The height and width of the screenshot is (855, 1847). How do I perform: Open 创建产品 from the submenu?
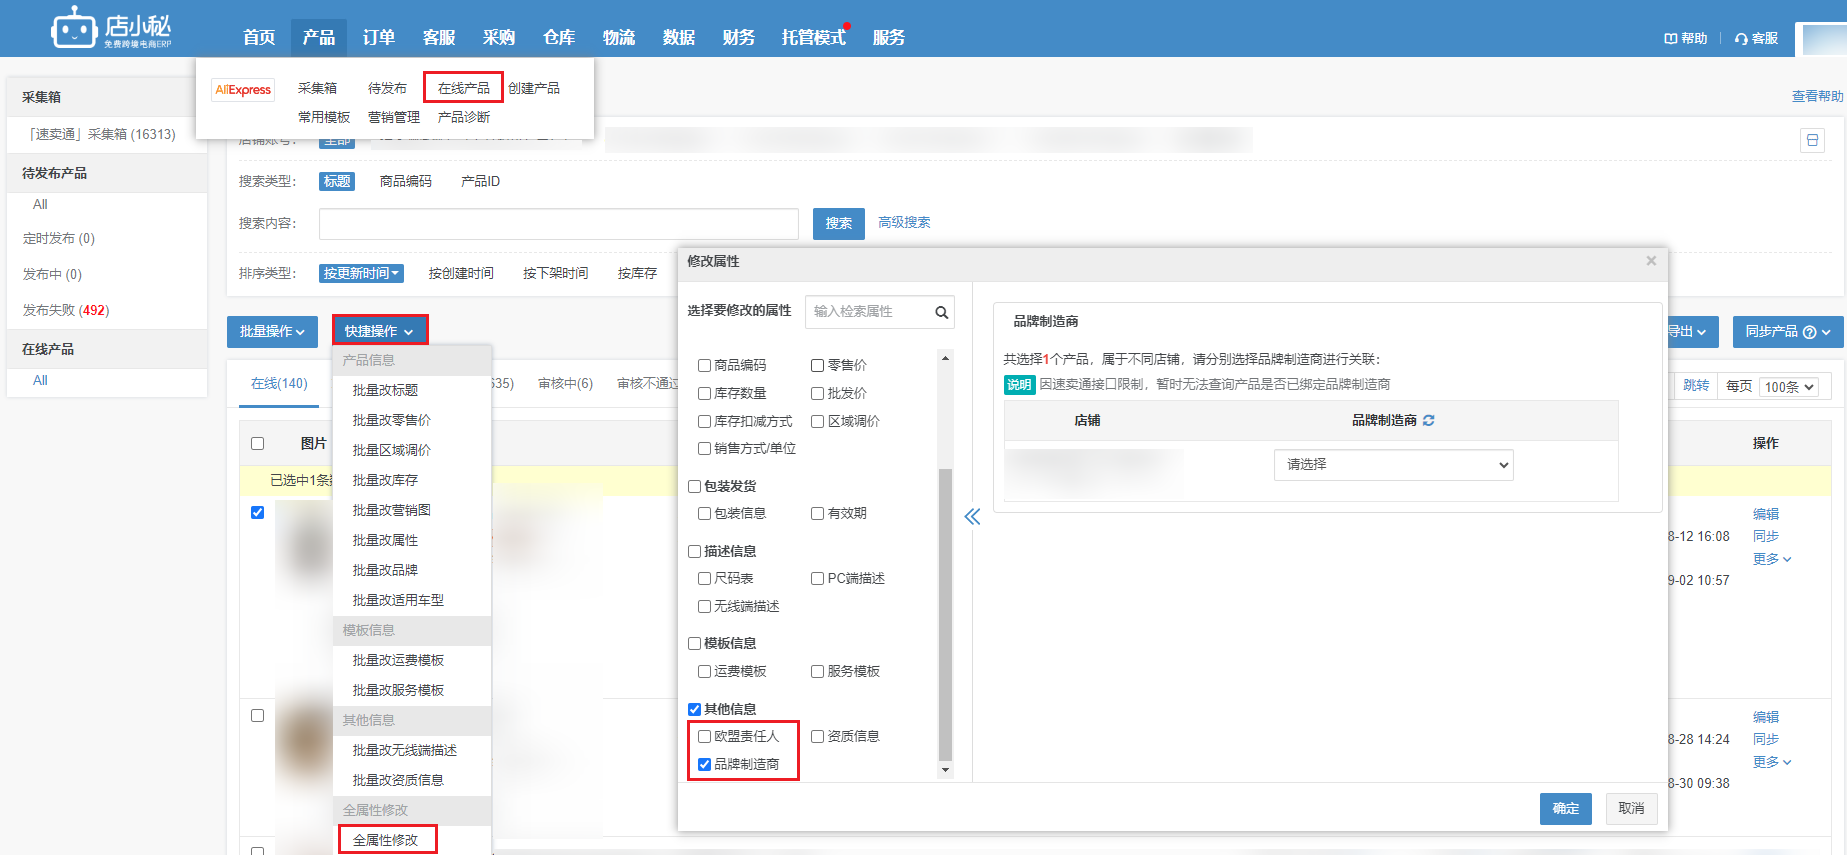[534, 89]
